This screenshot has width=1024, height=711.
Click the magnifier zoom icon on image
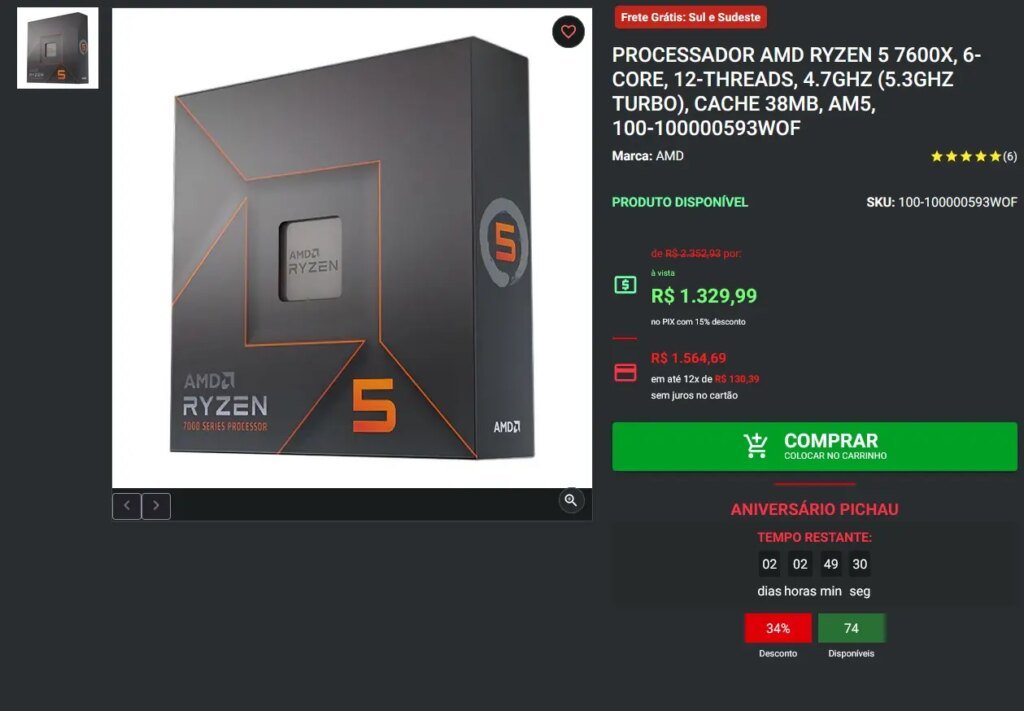pos(571,501)
